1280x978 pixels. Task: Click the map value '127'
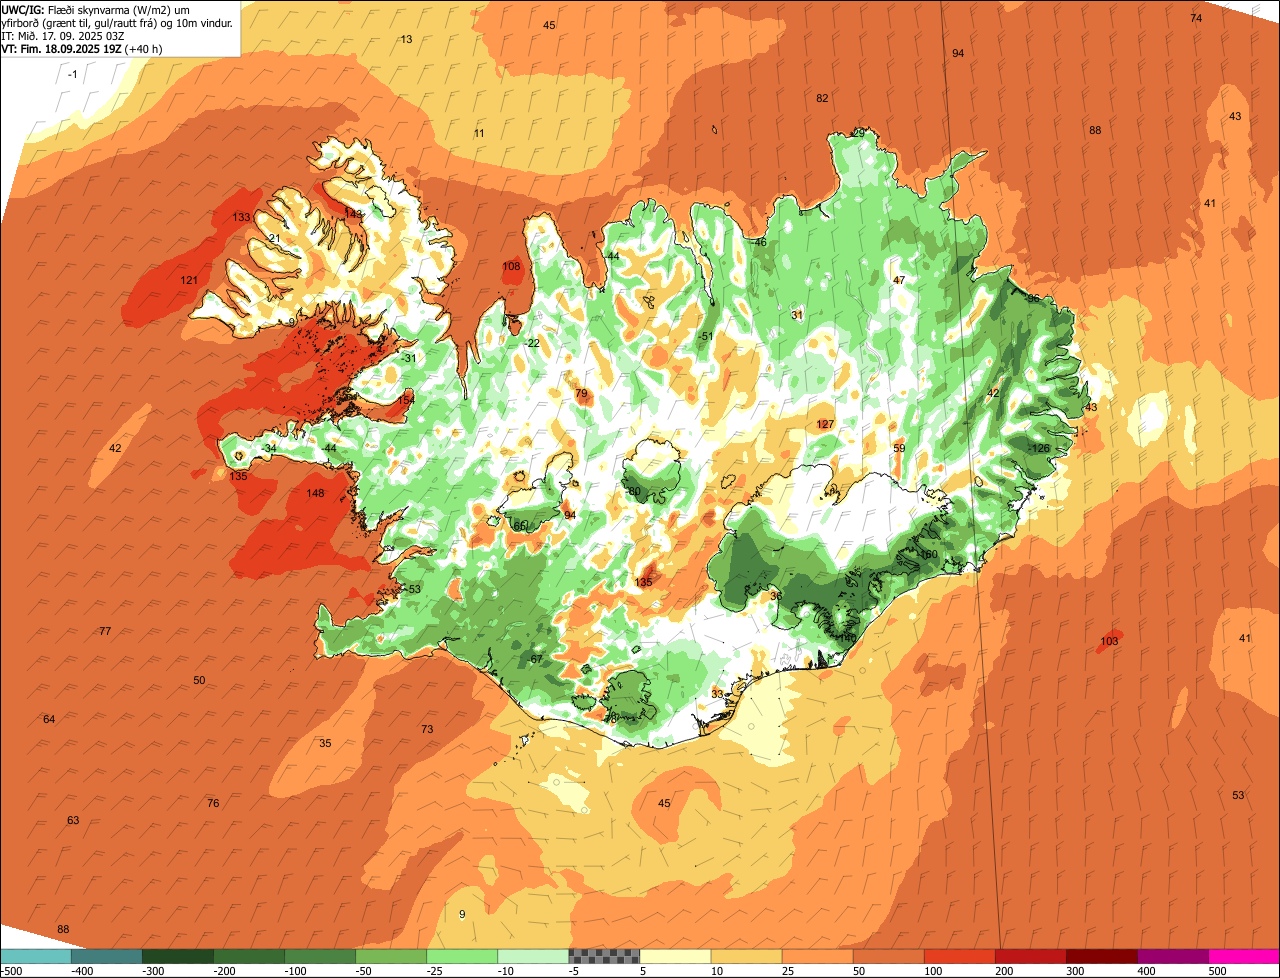(825, 424)
